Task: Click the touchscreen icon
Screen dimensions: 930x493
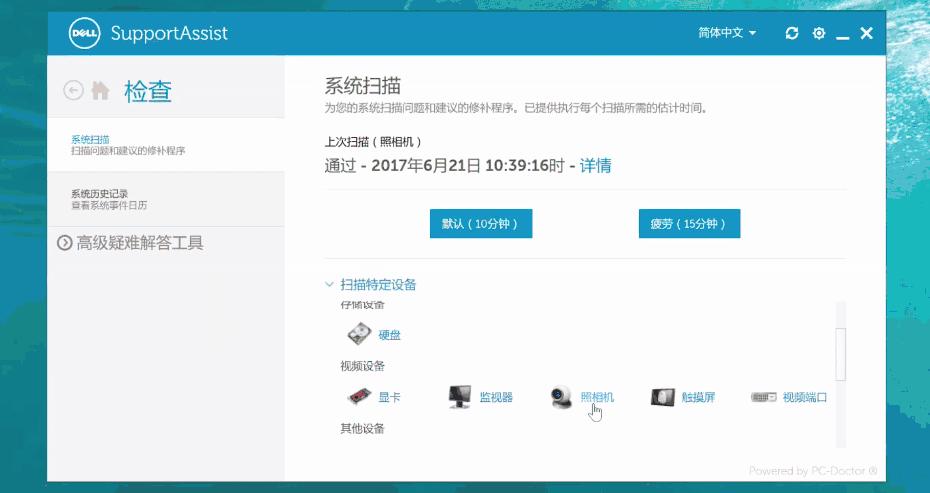Action: click(x=663, y=397)
